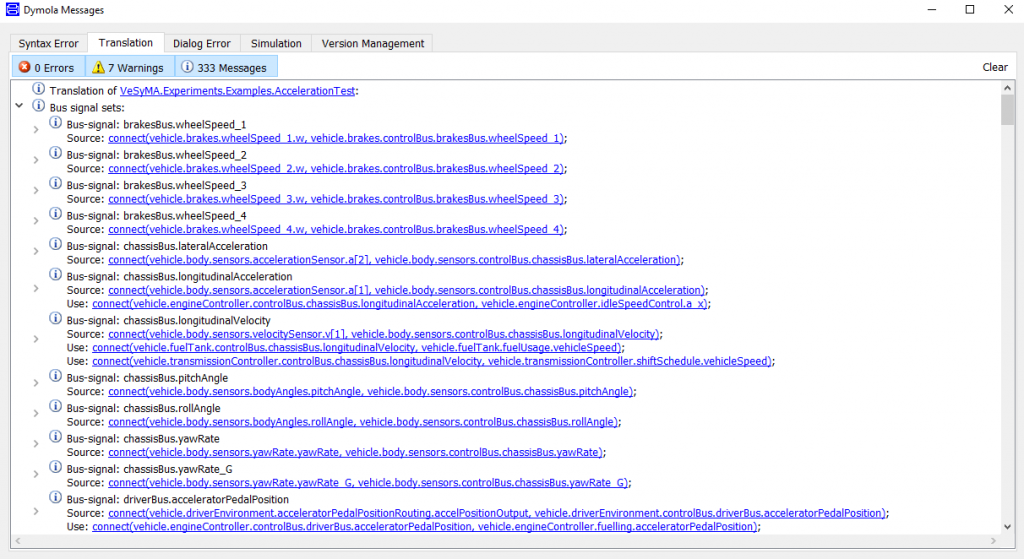Open wheelSpeed_1.w source connect link
The width and height of the screenshot is (1024, 559).
point(336,138)
